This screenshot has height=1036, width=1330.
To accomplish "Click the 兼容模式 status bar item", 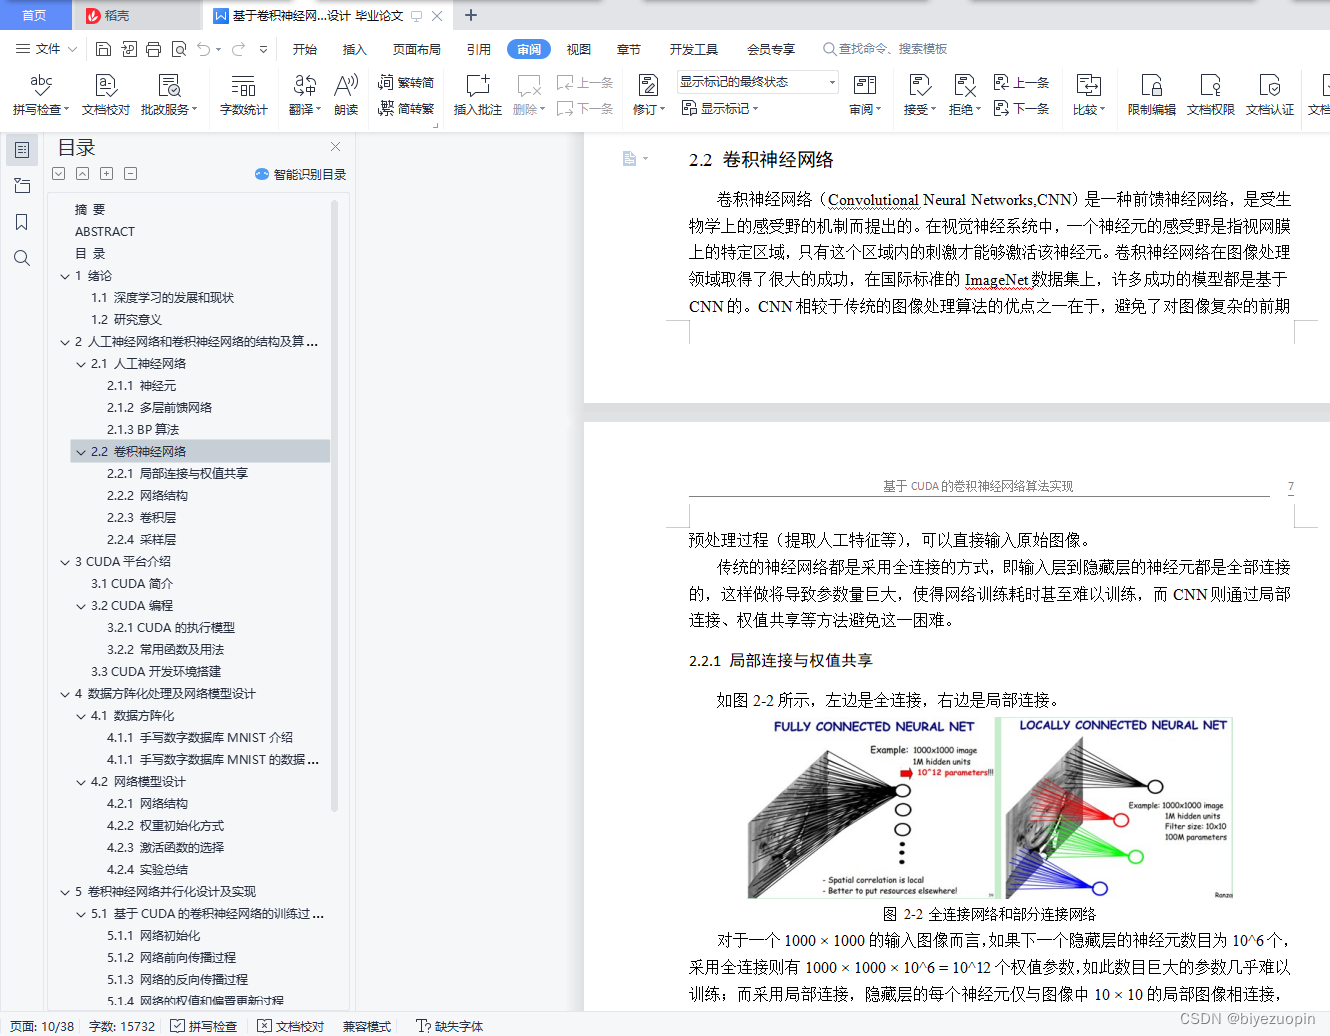I will 367,1026.
